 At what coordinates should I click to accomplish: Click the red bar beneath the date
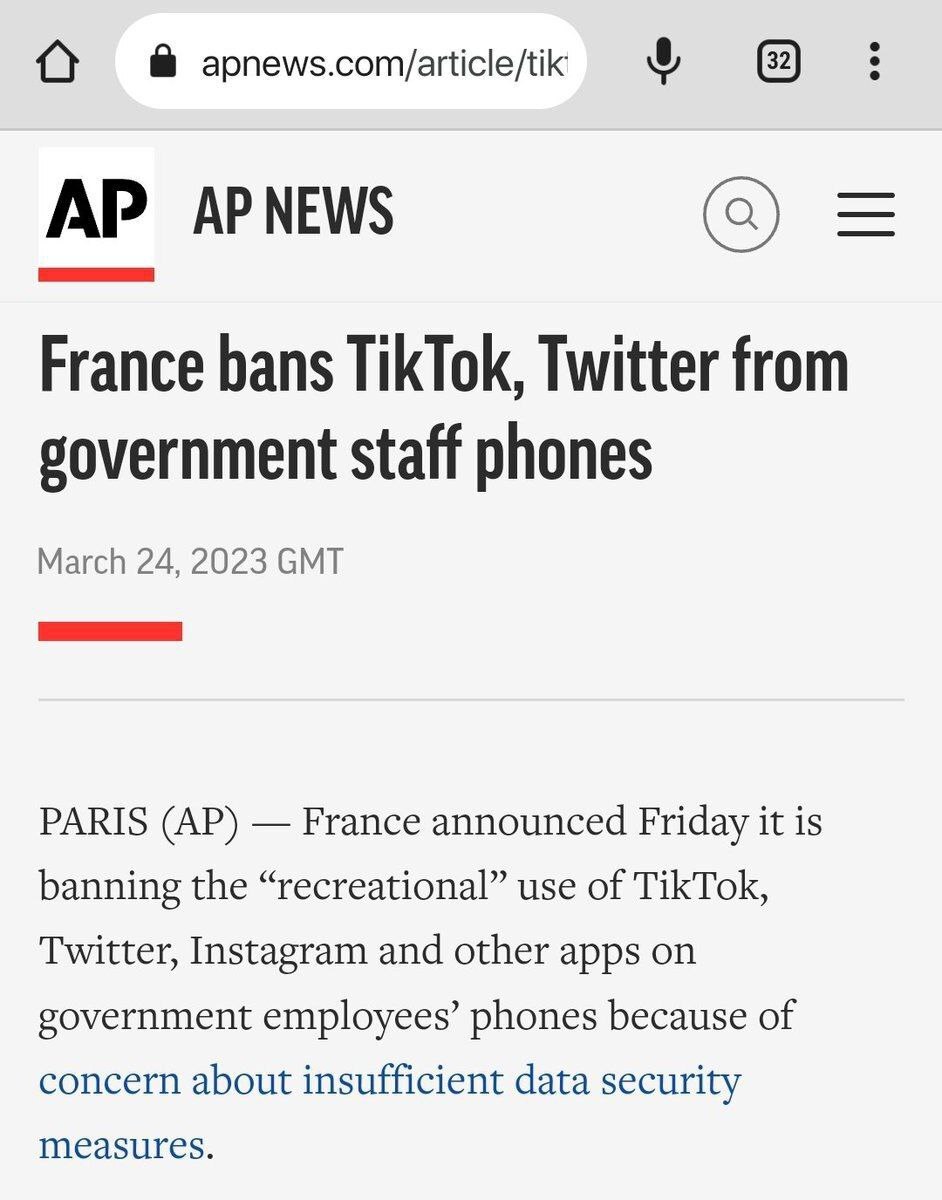click(x=110, y=631)
